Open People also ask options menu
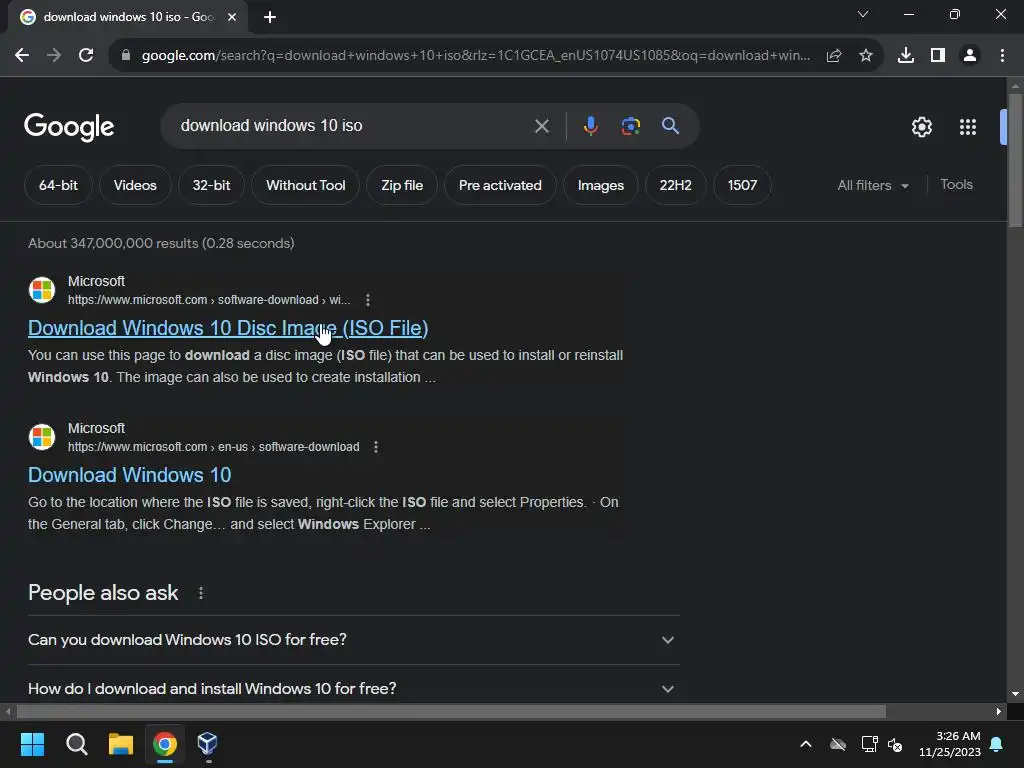 point(200,593)
